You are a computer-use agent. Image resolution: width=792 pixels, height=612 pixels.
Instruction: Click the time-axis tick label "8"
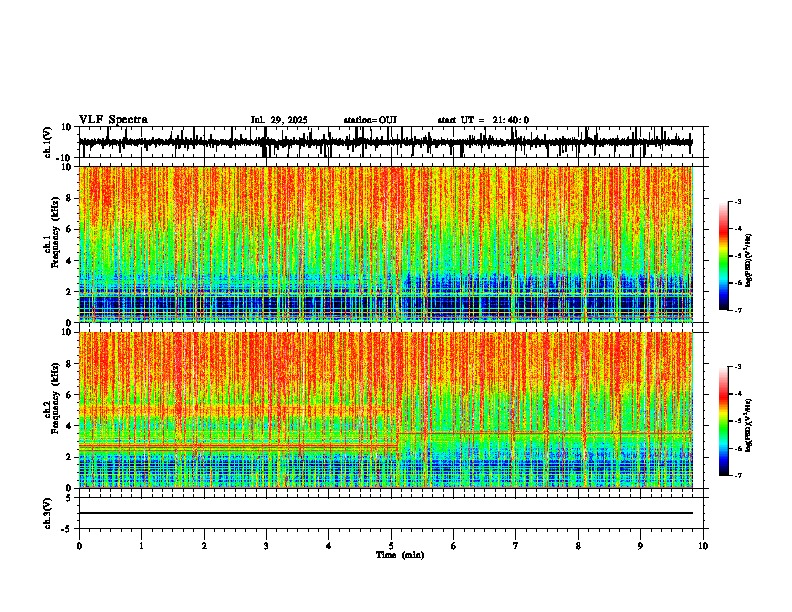578,546
